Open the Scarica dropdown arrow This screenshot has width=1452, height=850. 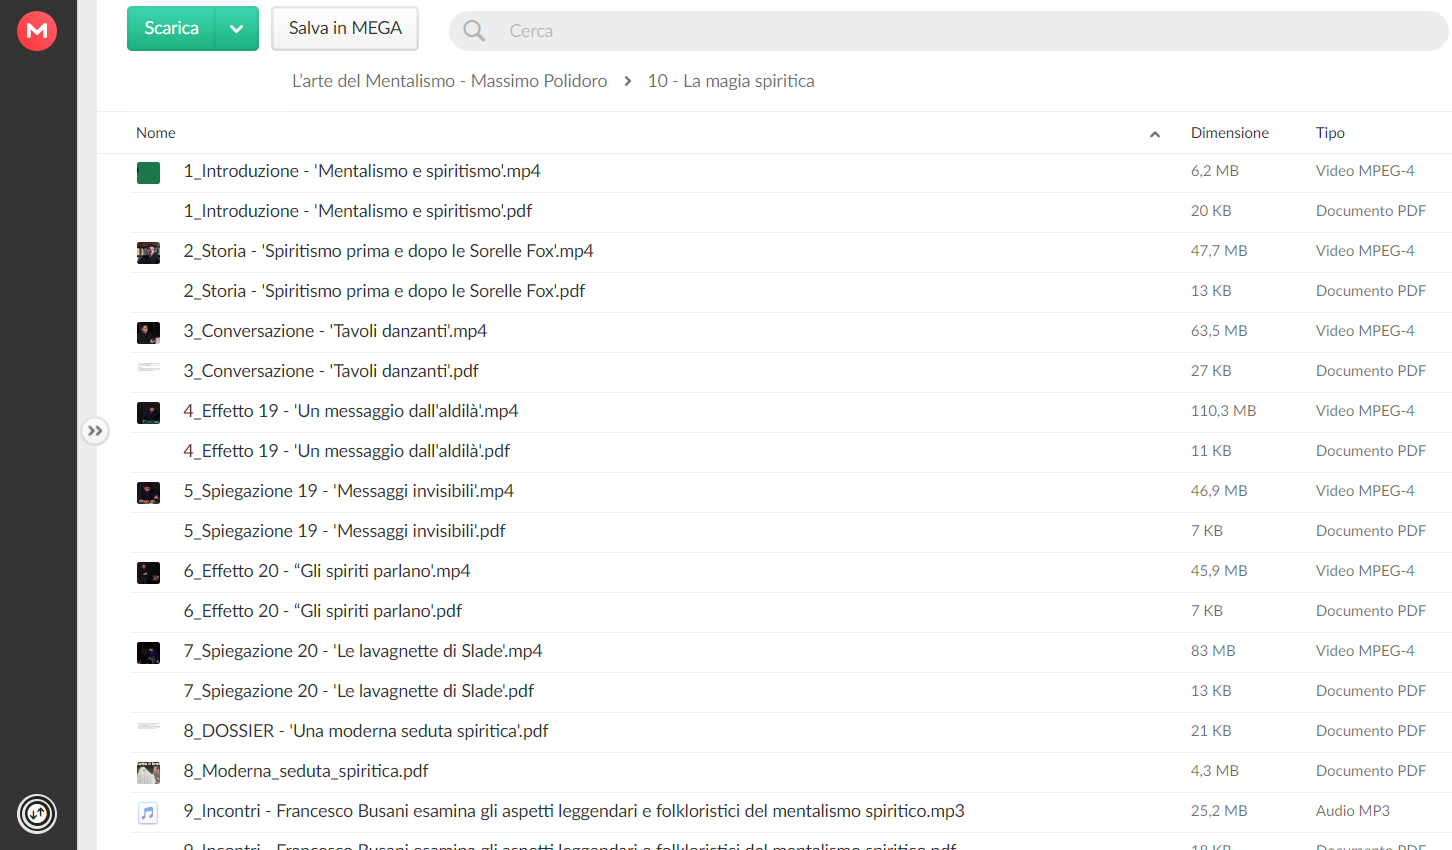coord(237,29)
